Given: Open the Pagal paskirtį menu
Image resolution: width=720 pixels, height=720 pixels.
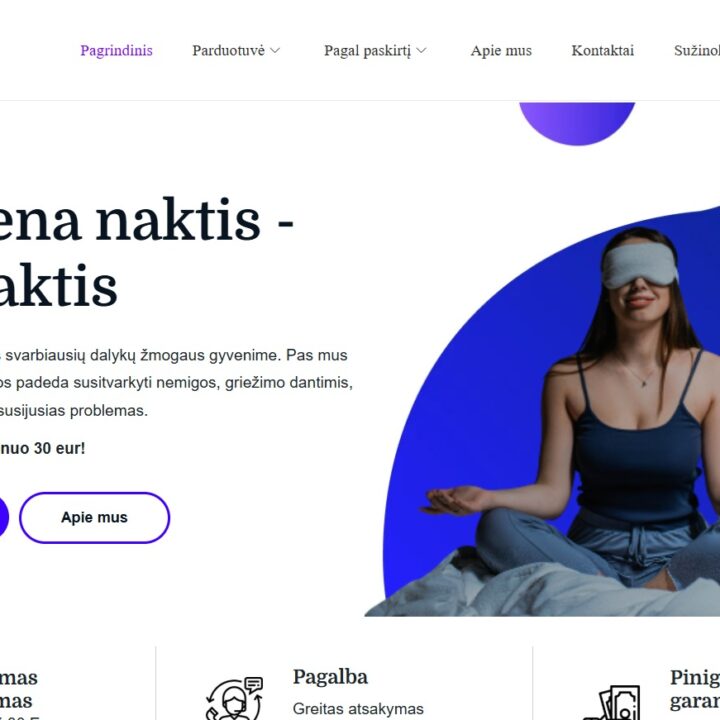Looking at the screenshot, I should coord(367,51).
